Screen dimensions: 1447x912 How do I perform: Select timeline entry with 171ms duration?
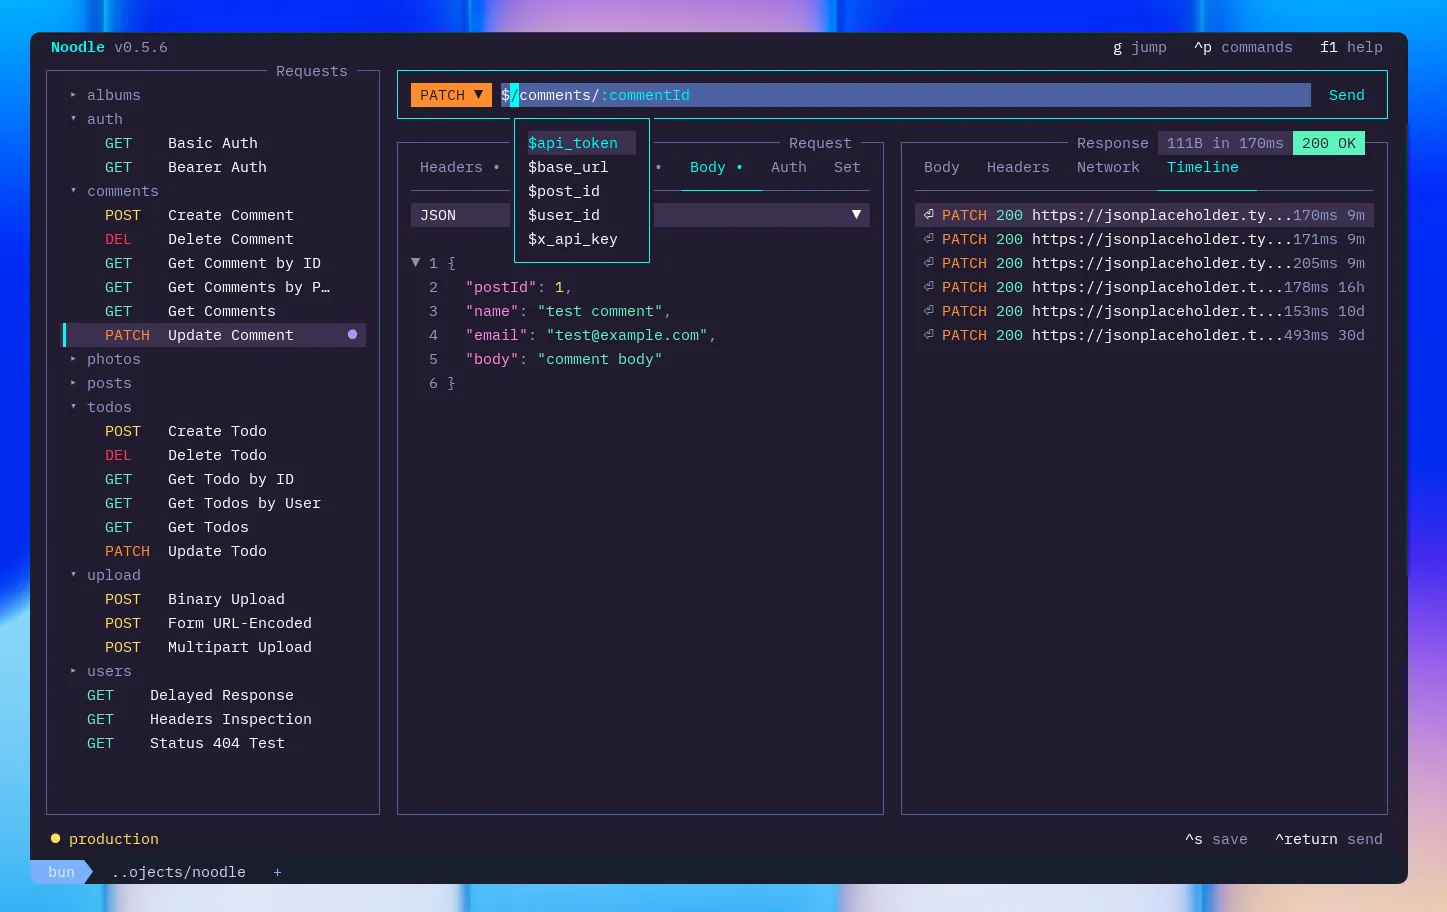click(x=1144, y=239)
